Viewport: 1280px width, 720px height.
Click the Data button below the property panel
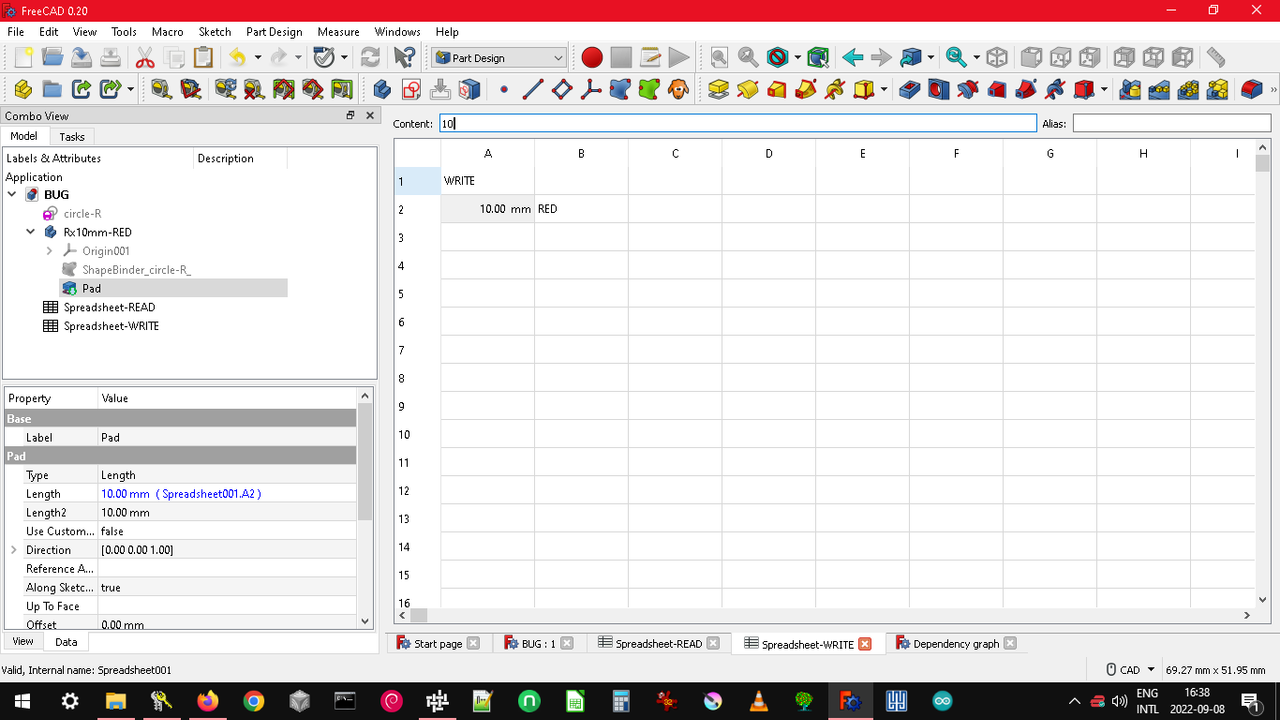tap(65, 641)
